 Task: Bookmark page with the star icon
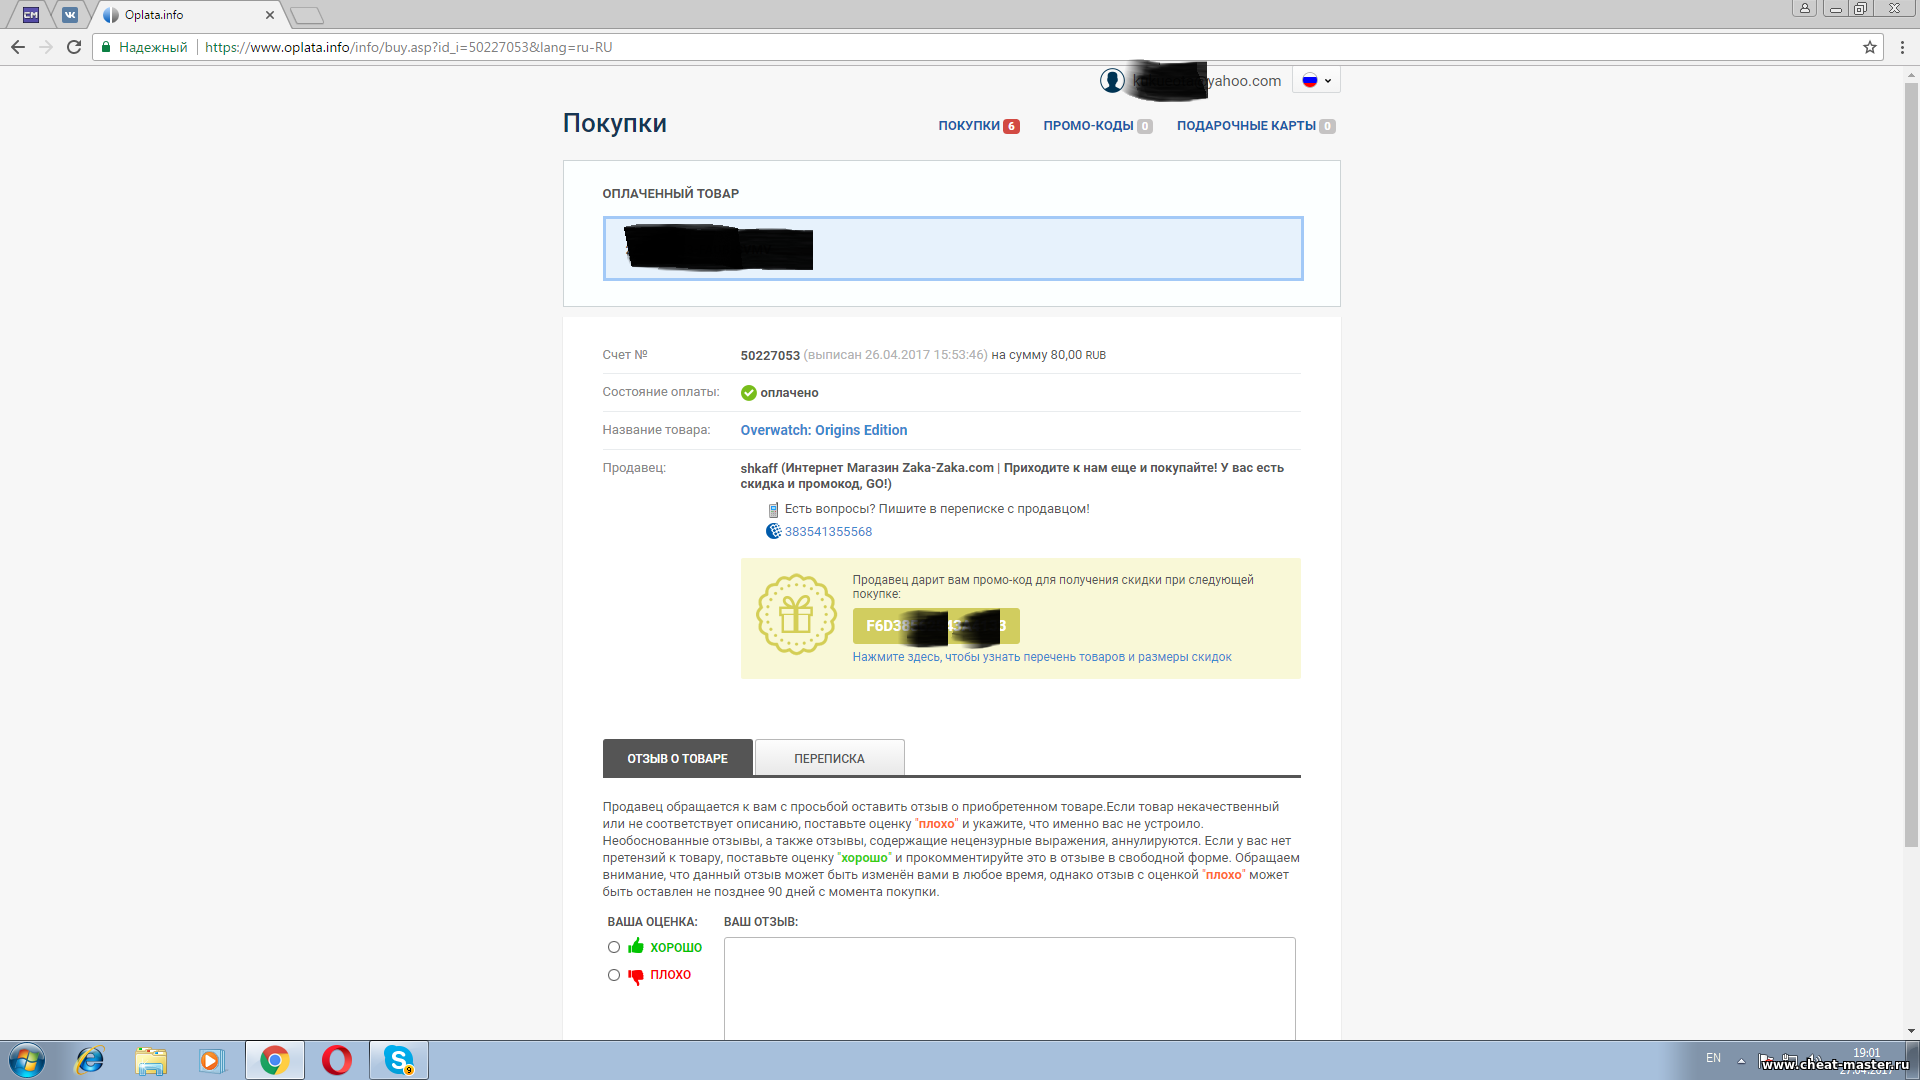[x=1869, y=47]
